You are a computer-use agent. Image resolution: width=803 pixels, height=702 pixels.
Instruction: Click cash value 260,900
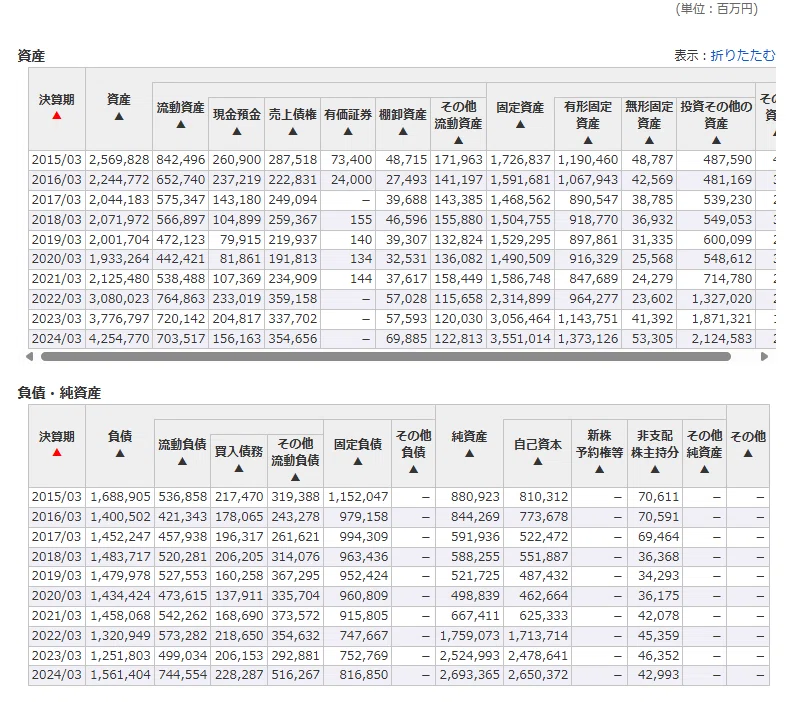[237, 160]
